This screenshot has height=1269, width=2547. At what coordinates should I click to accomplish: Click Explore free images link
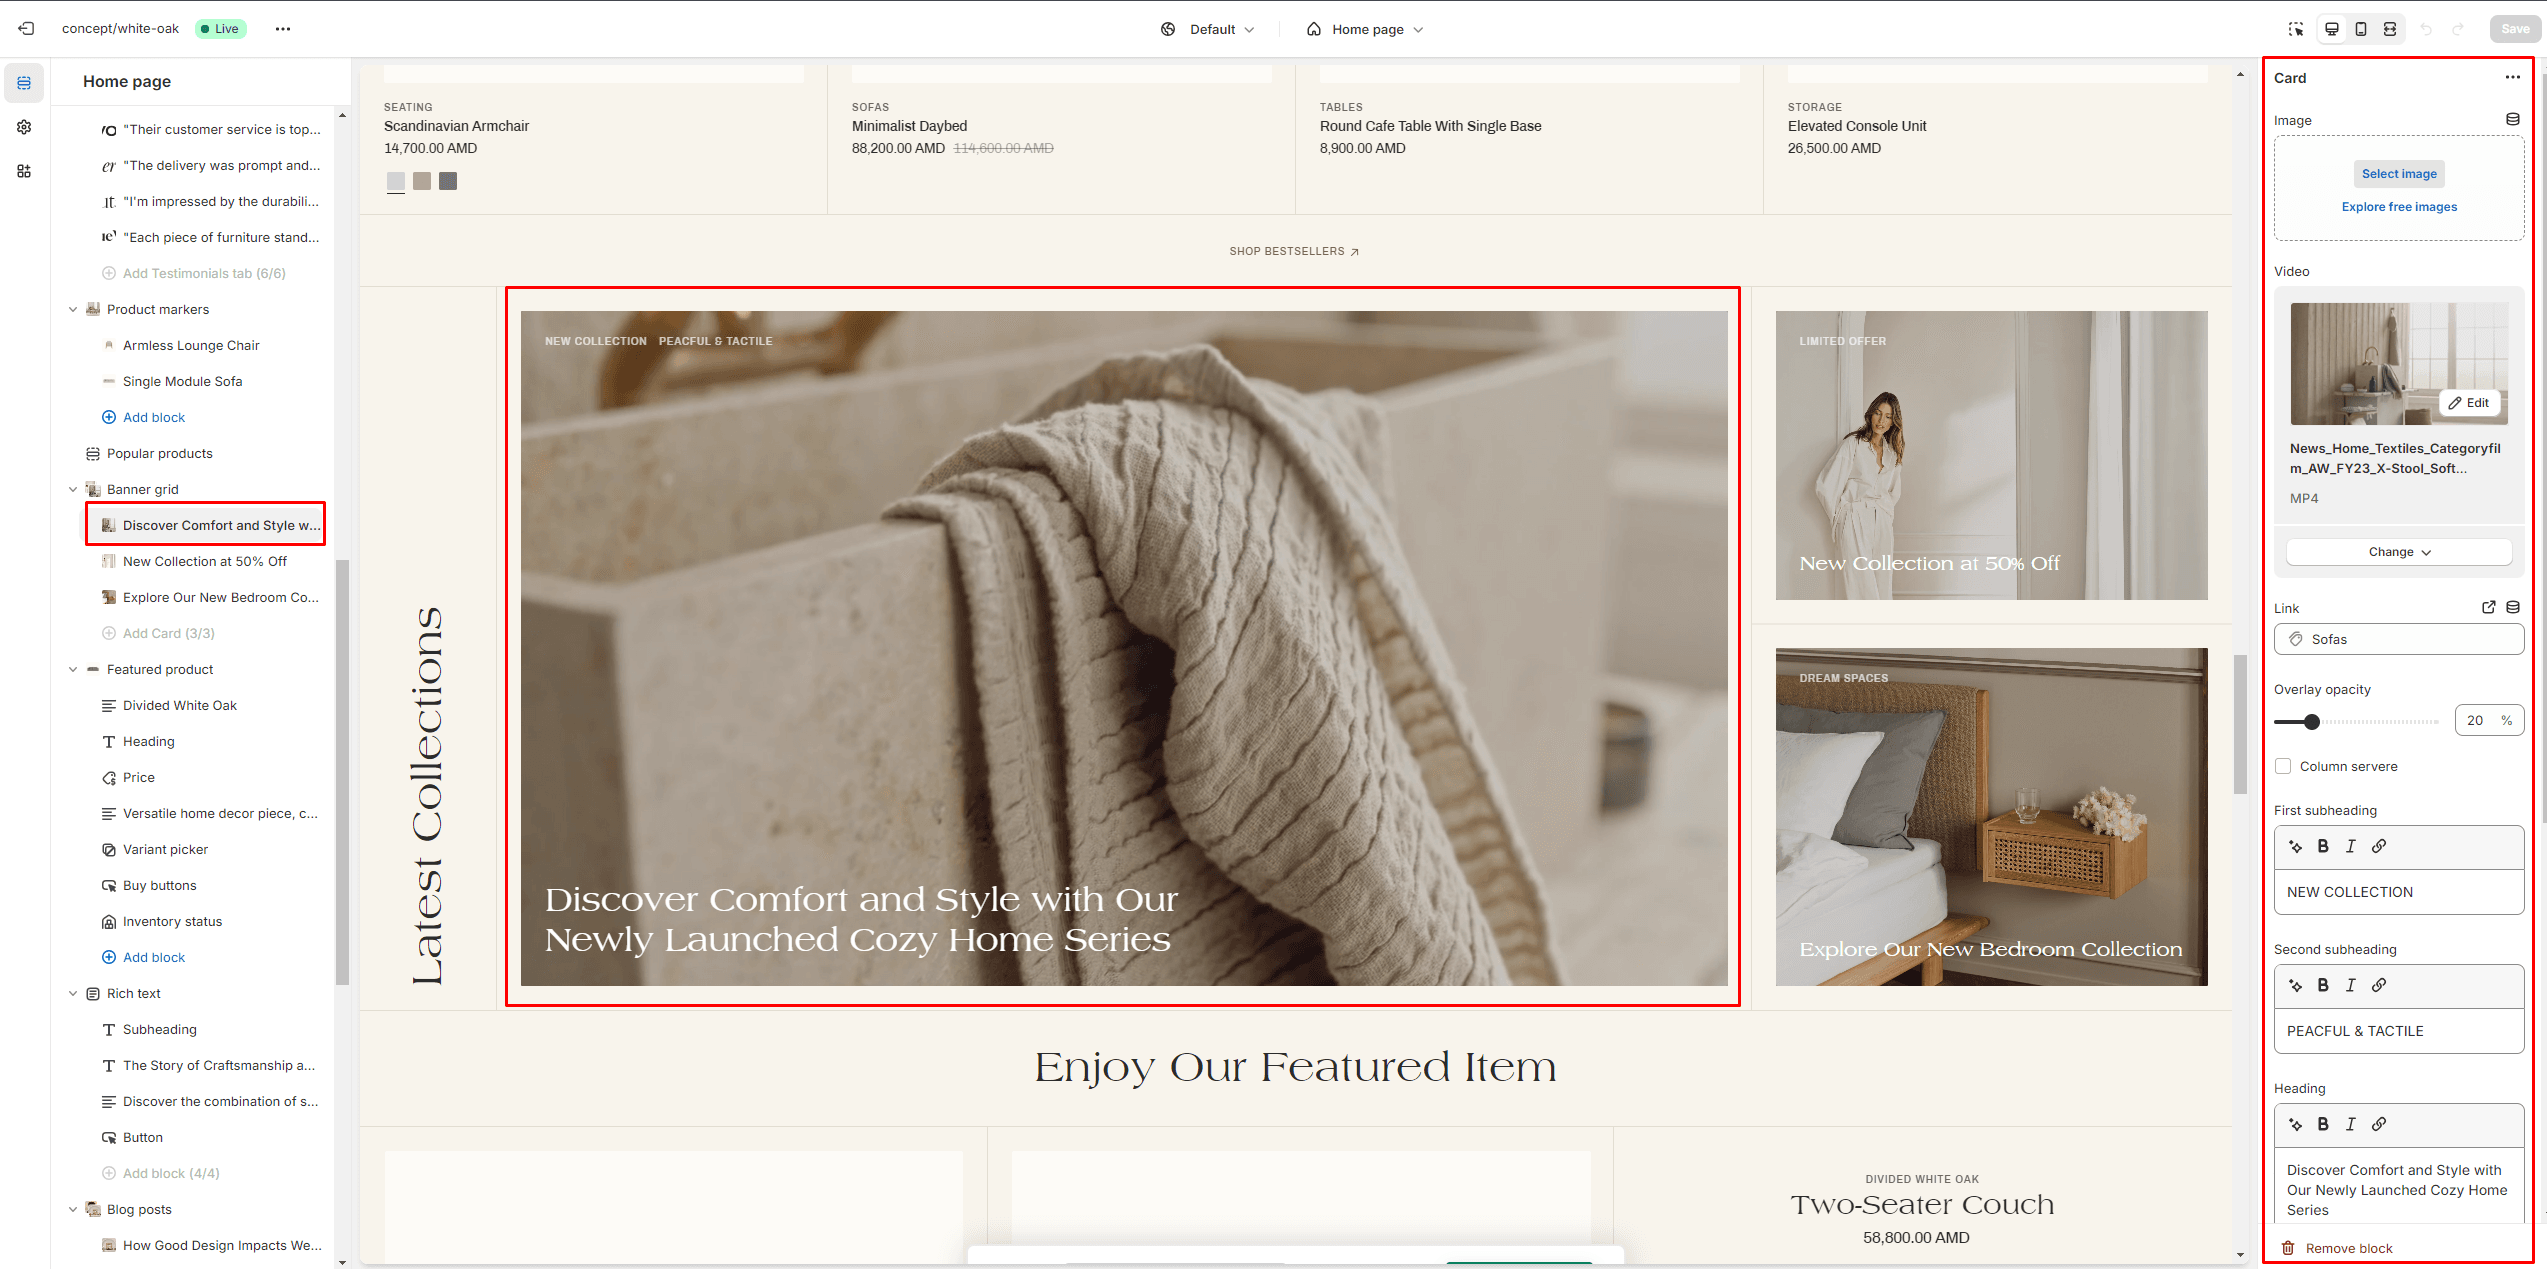coord(2398,207)
